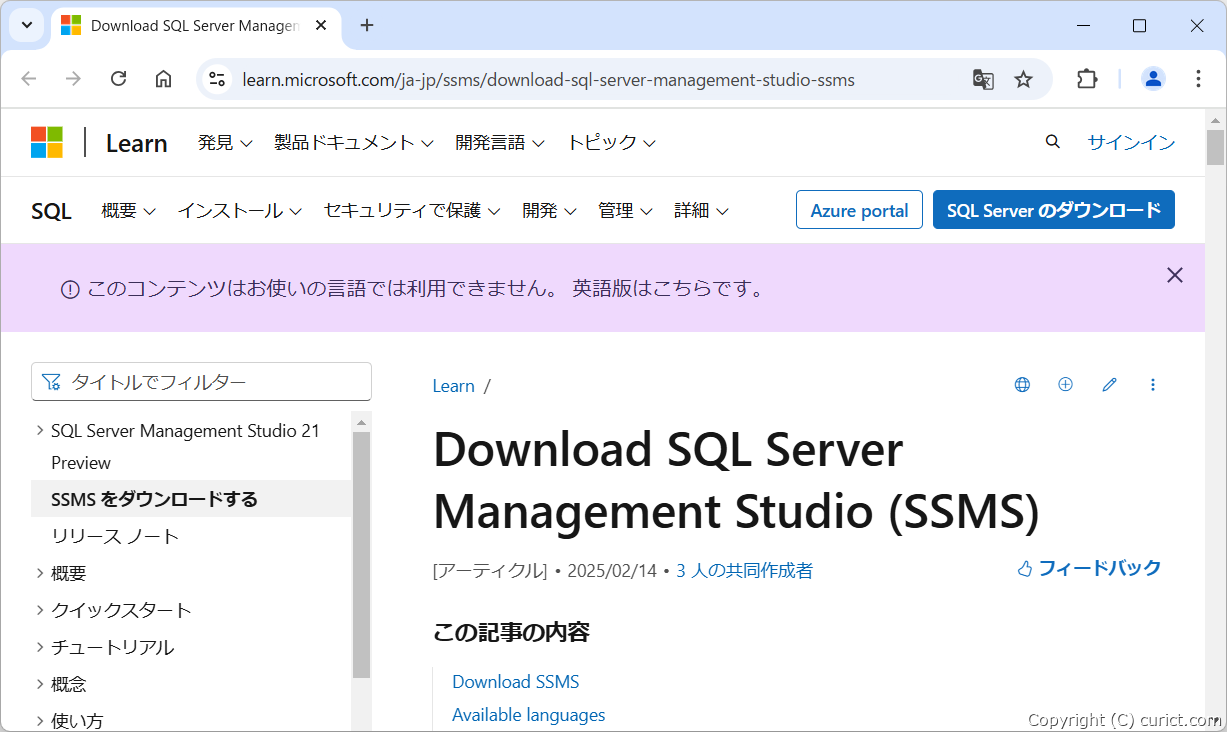
Task: Expand the 発見 menu
Action: (x=225, y=143)
